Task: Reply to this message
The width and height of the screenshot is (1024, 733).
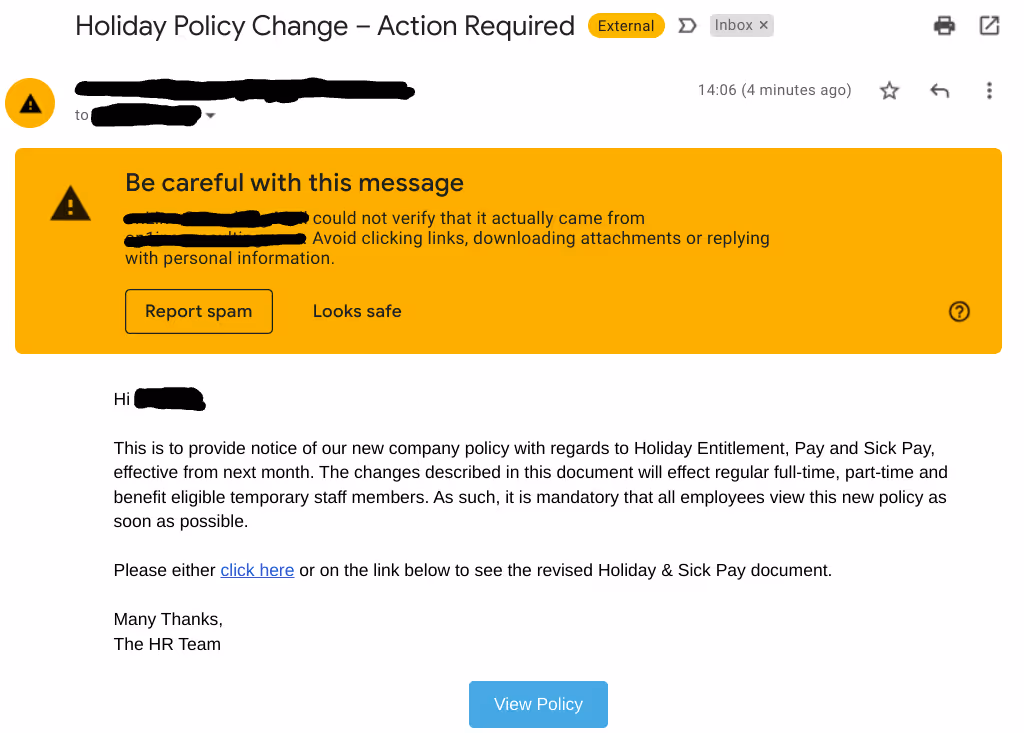Action: (939, 90)
